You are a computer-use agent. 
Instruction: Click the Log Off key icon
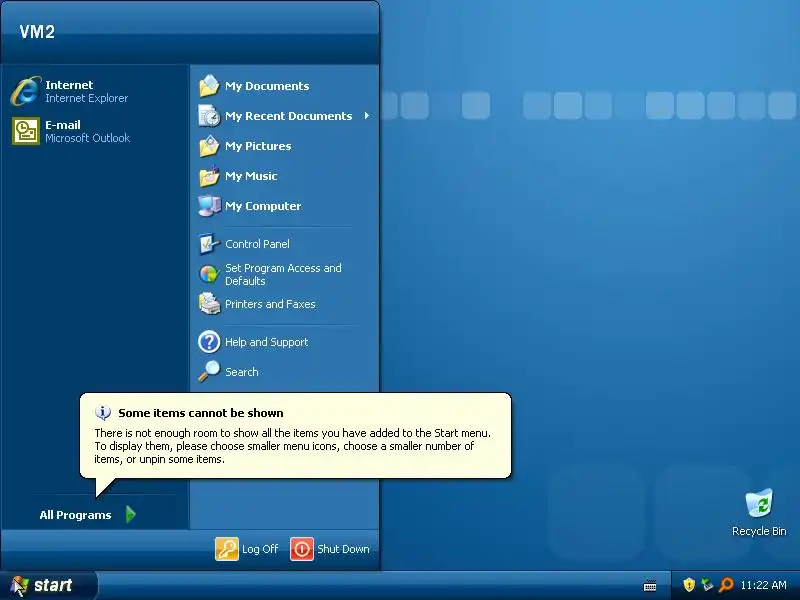click(x=227, y=549)
